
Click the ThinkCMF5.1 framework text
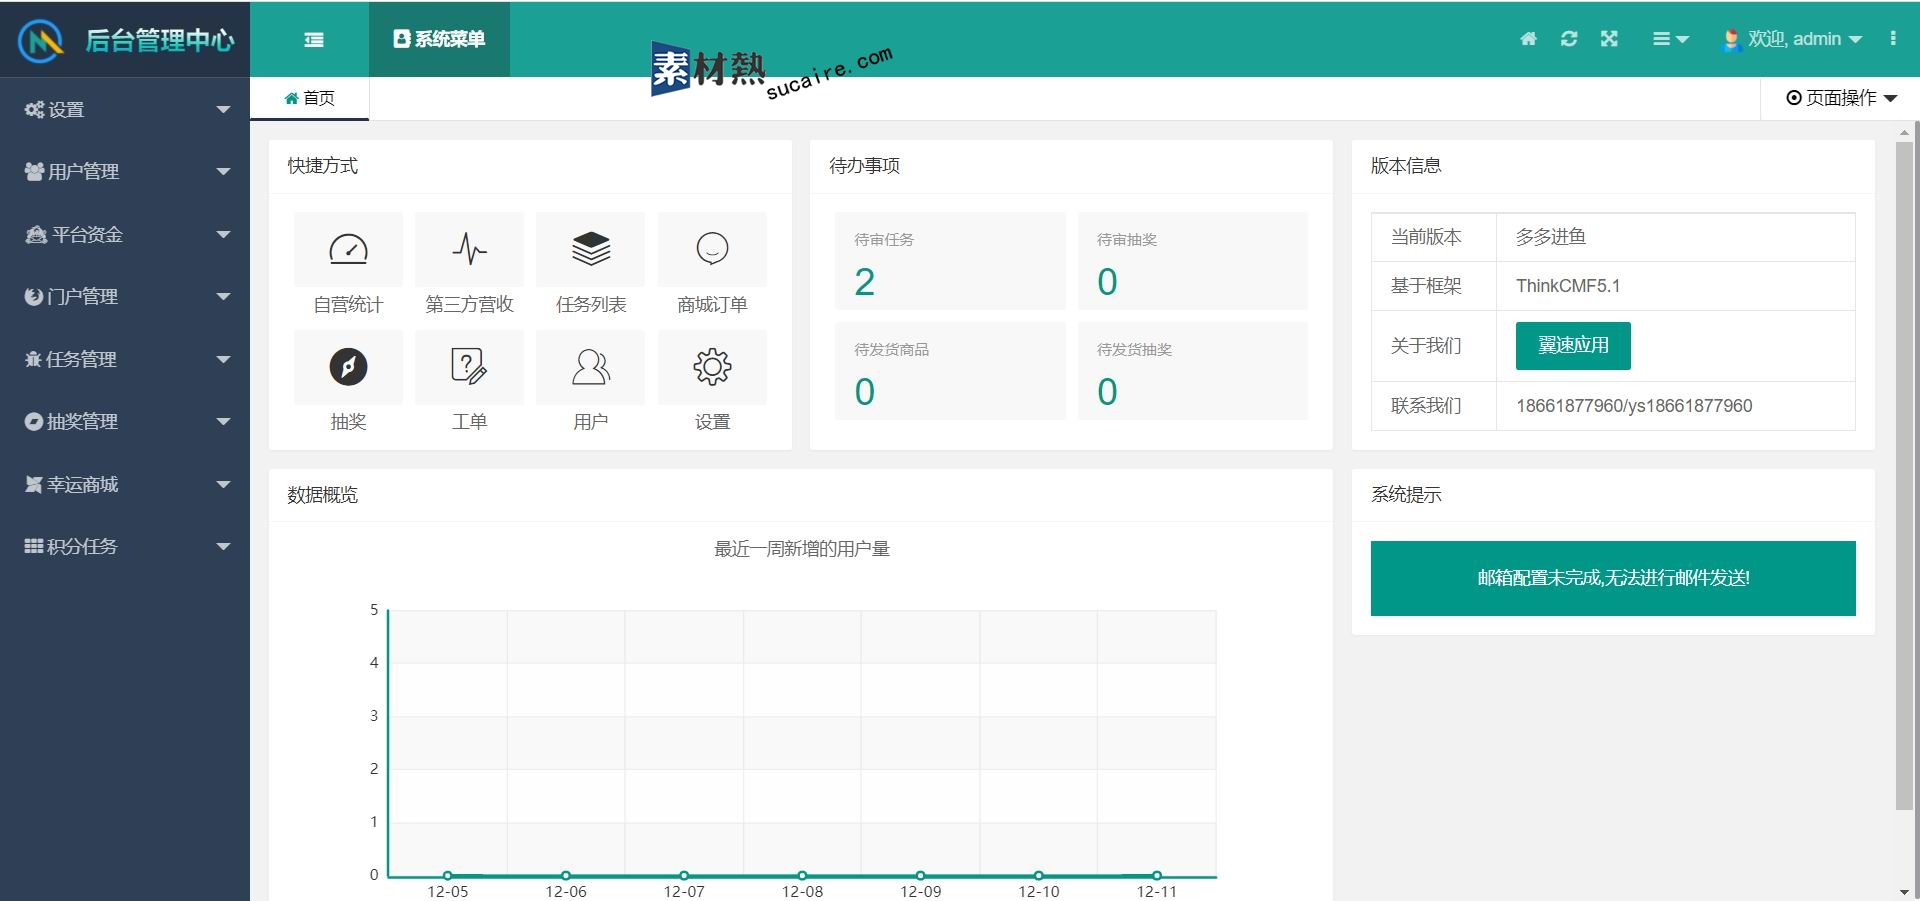pyautogui.click(x=1568, y=286)
